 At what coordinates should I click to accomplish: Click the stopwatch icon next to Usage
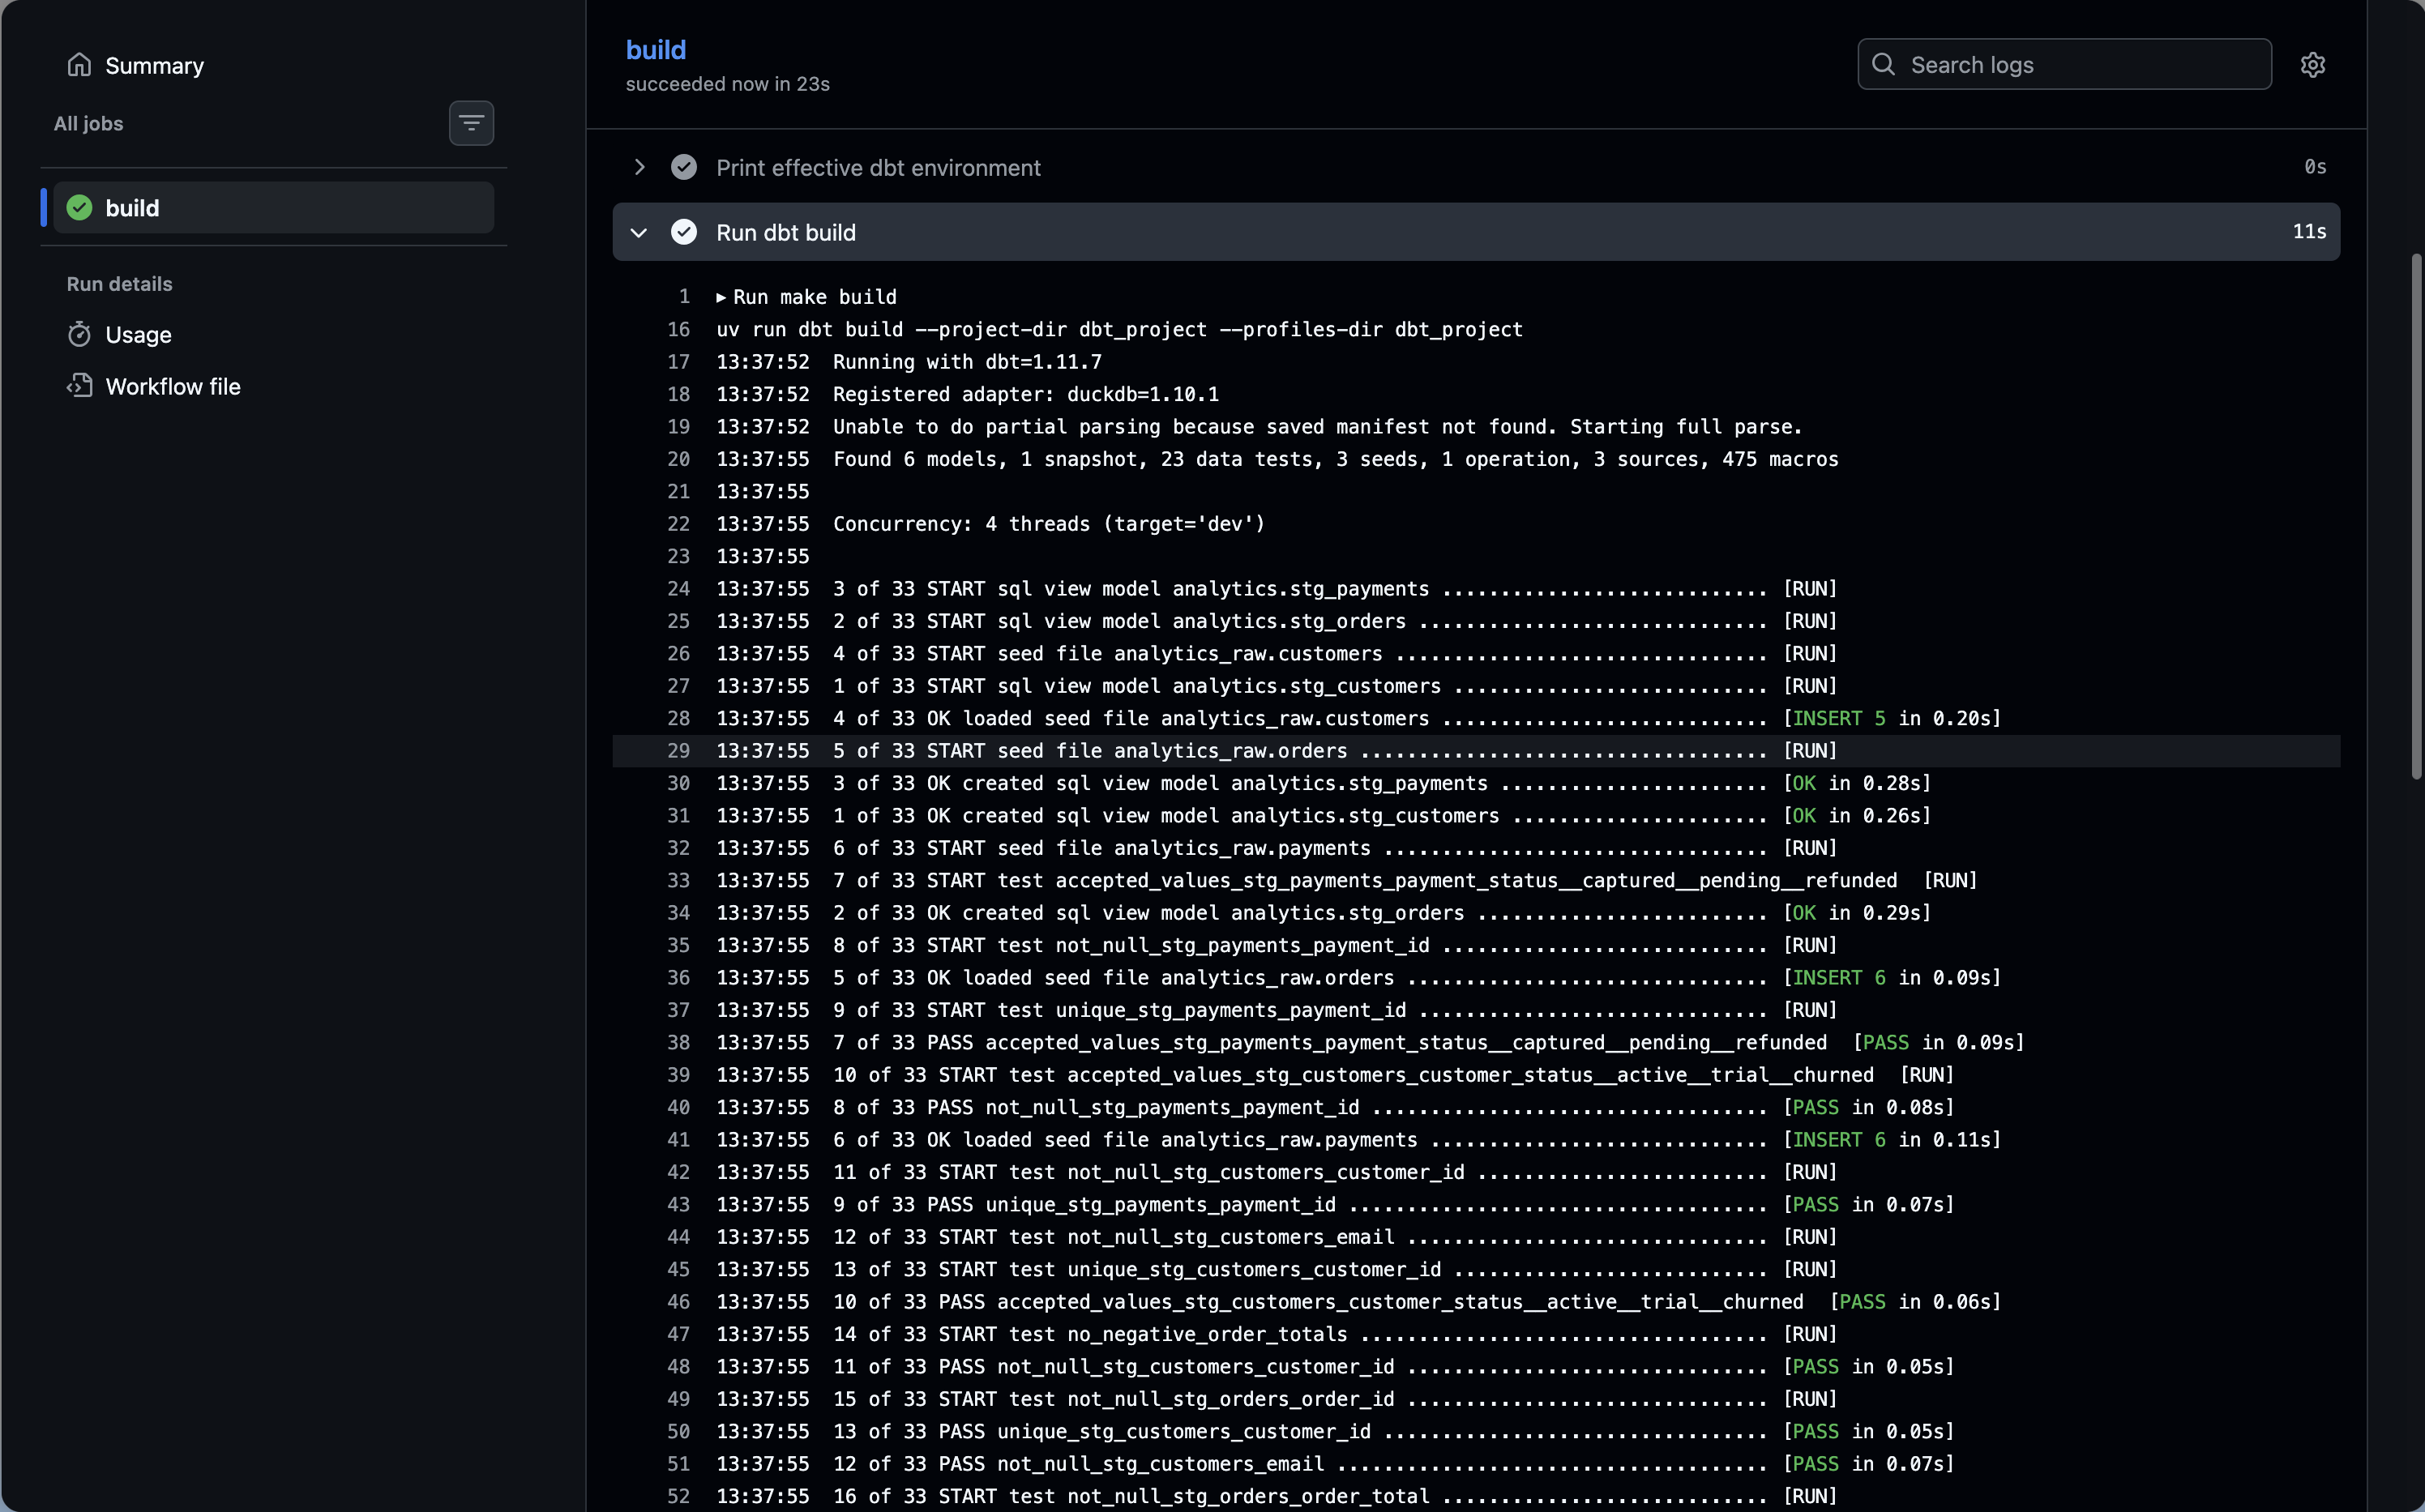tap(80, 334)
